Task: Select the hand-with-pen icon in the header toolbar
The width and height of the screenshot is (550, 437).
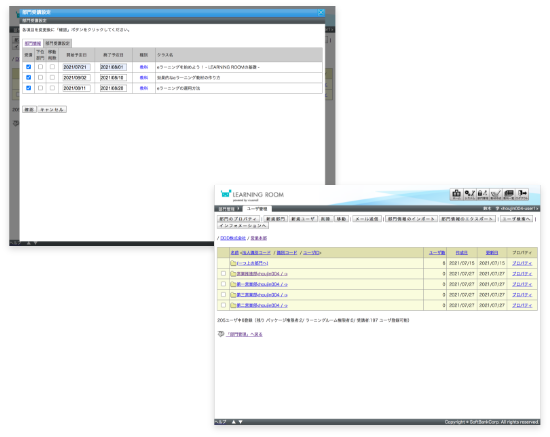Action: (496, 194)
